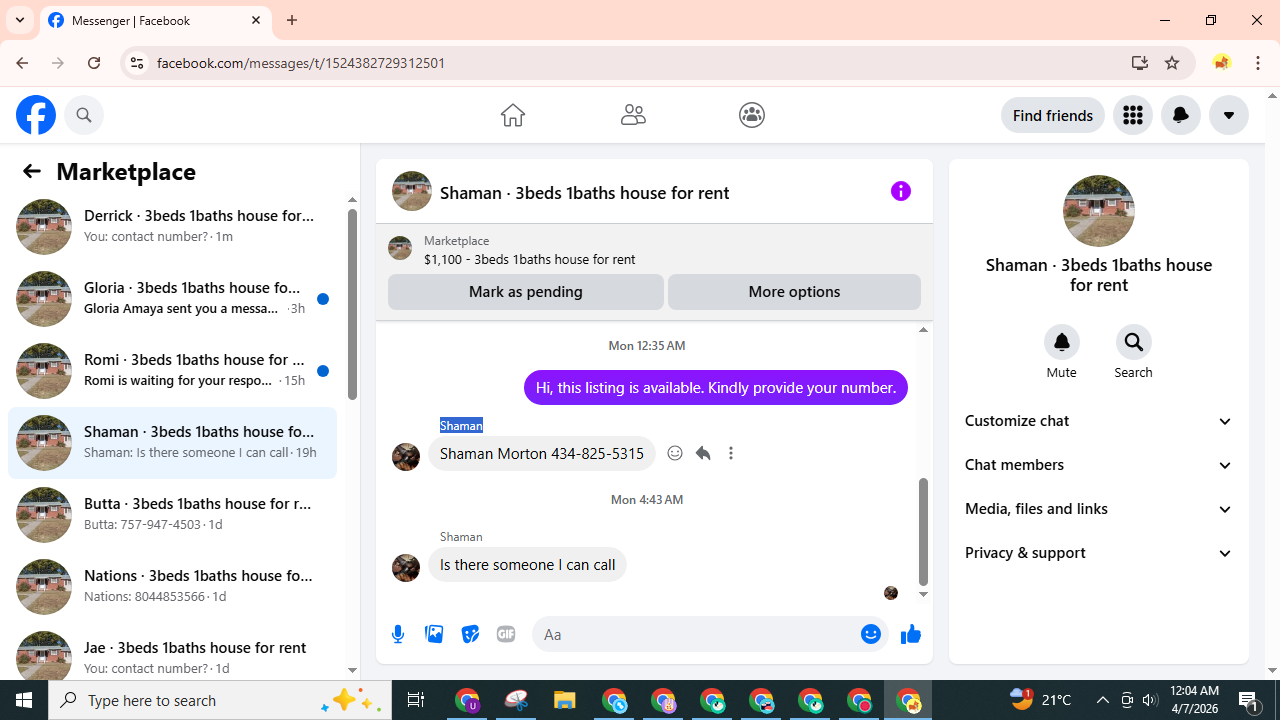React to Shaman Morton message with emoji
This screenshot has width=1280, height=720.
tap(675, 453)
